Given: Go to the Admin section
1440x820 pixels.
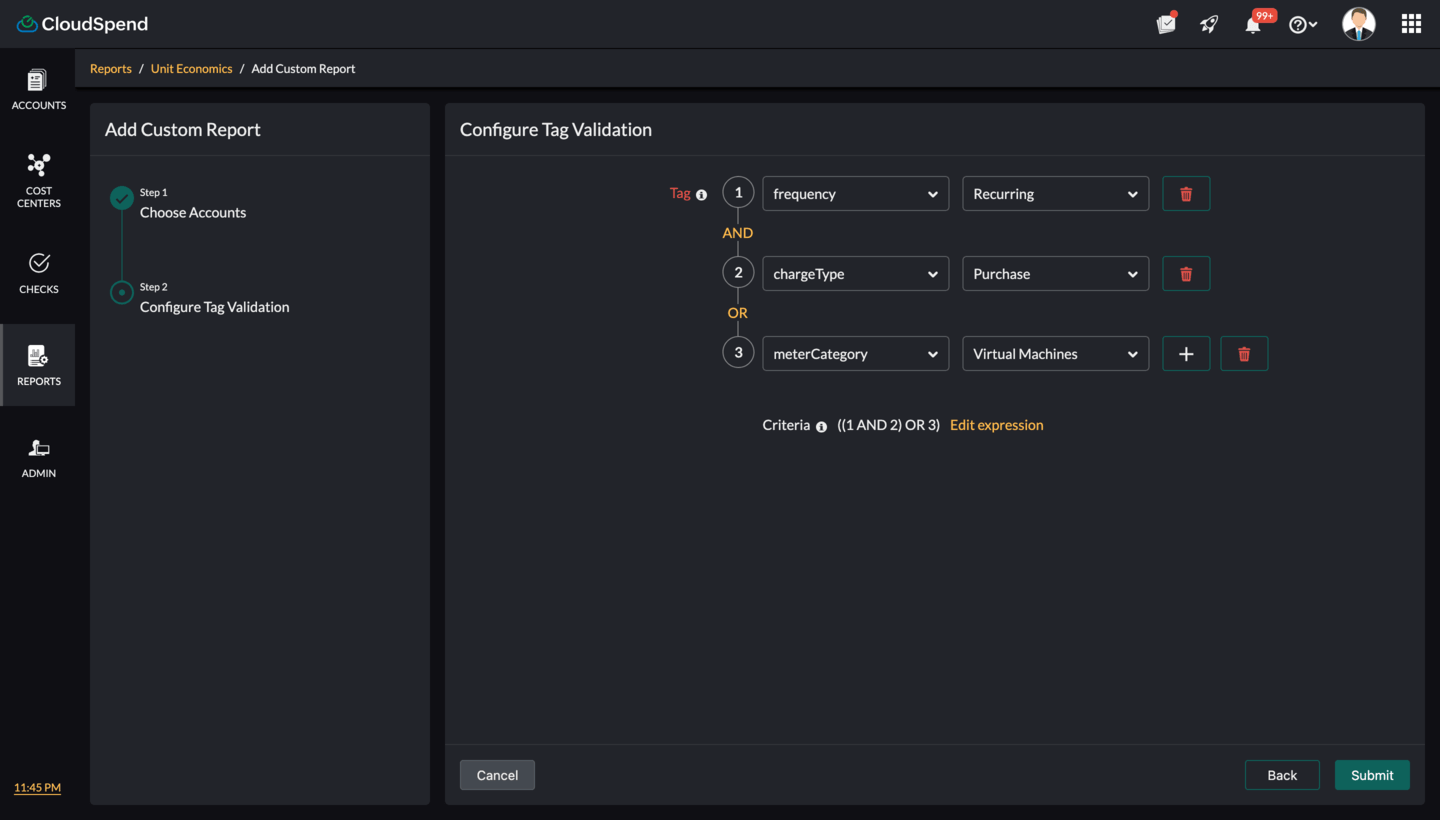Looking at the screenshot, I should coord(38,458).
